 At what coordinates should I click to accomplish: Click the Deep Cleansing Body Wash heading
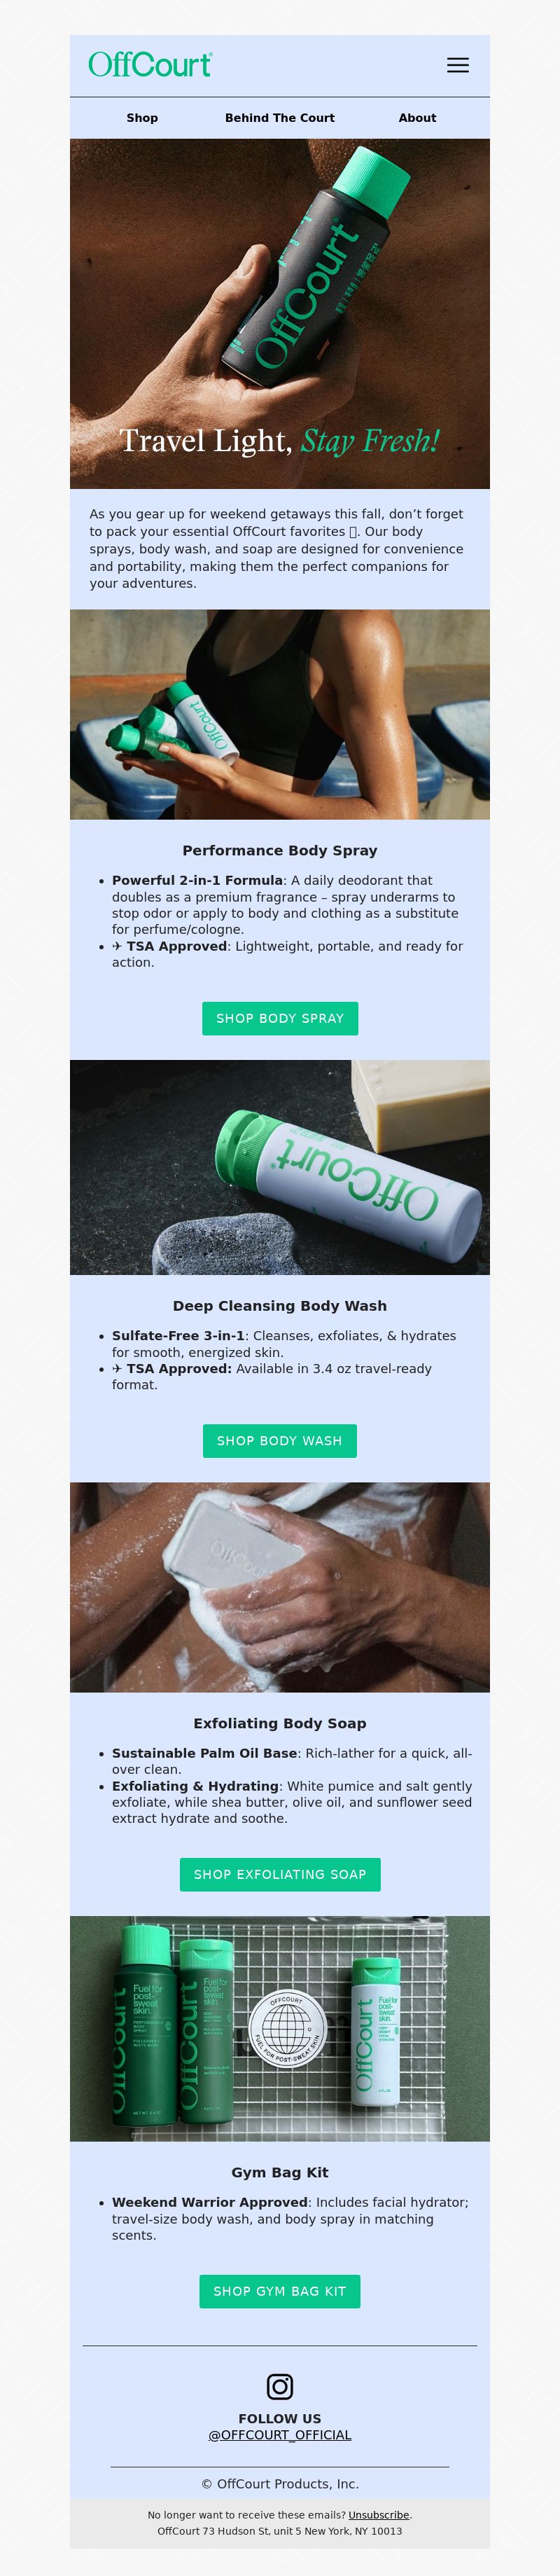pyautogui.click(x=280, y=1306)
